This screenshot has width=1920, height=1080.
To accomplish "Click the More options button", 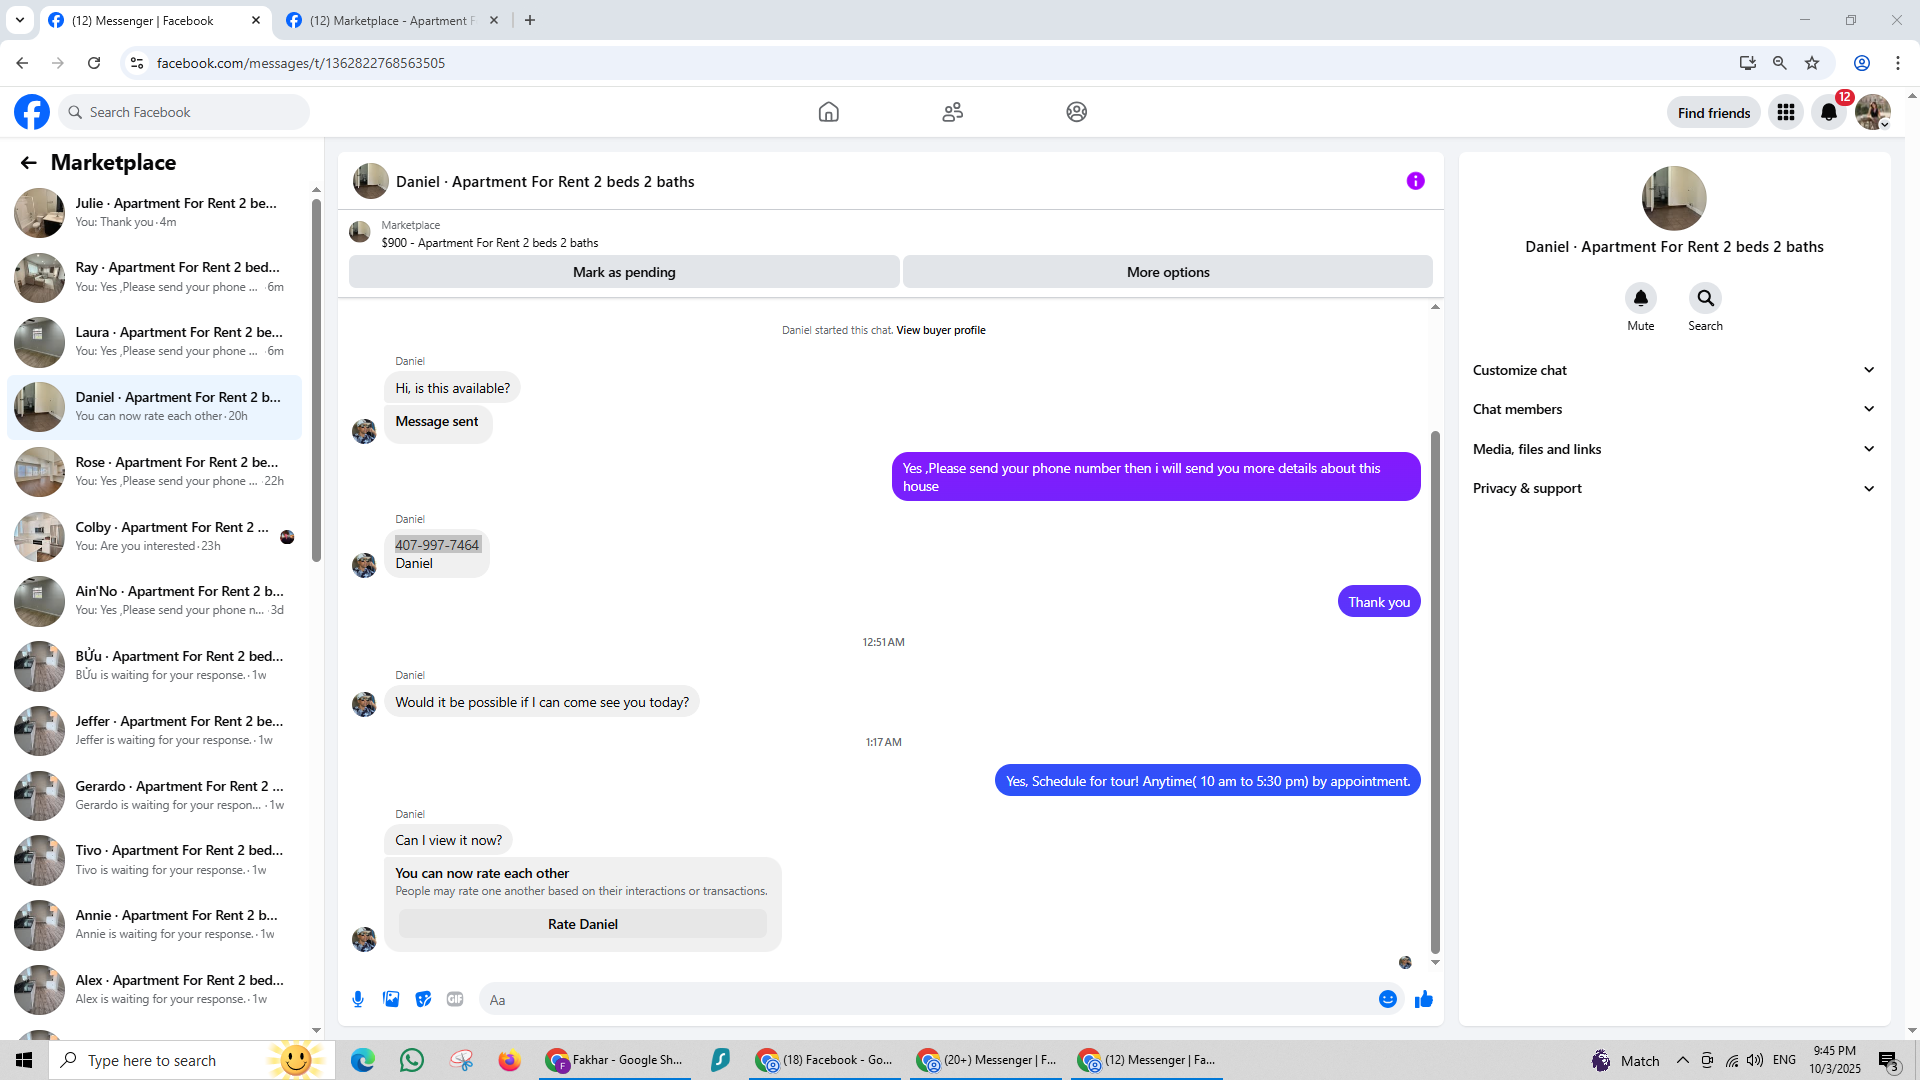I will point(1168,272).
